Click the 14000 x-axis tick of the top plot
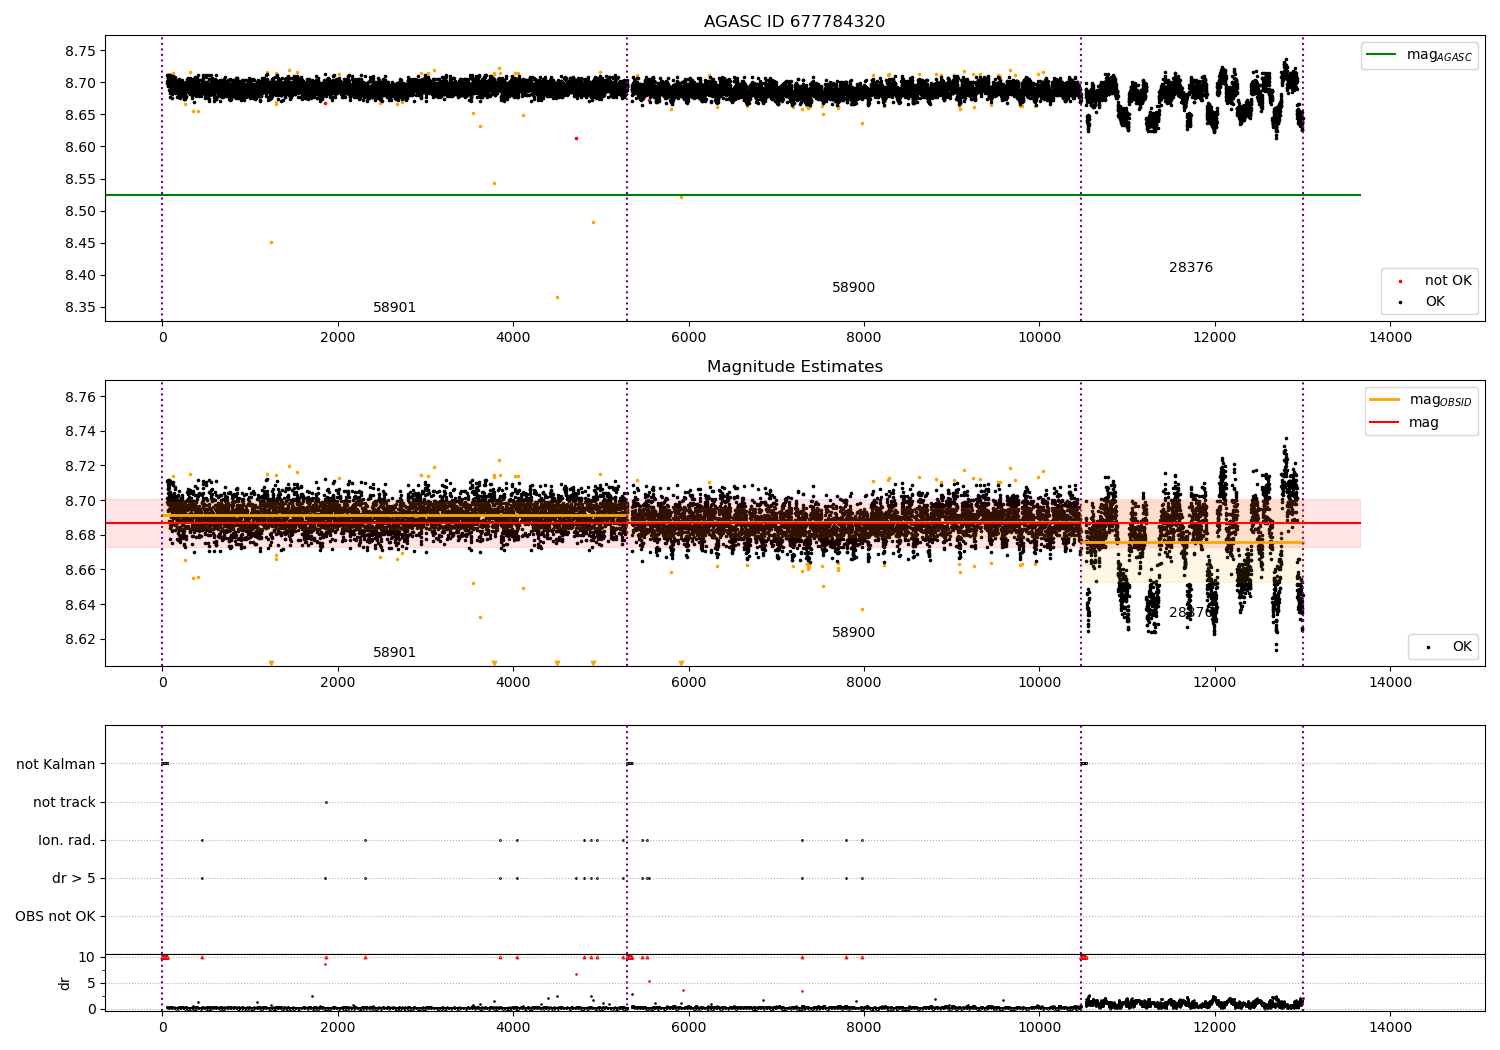 tap(1390, 338)
